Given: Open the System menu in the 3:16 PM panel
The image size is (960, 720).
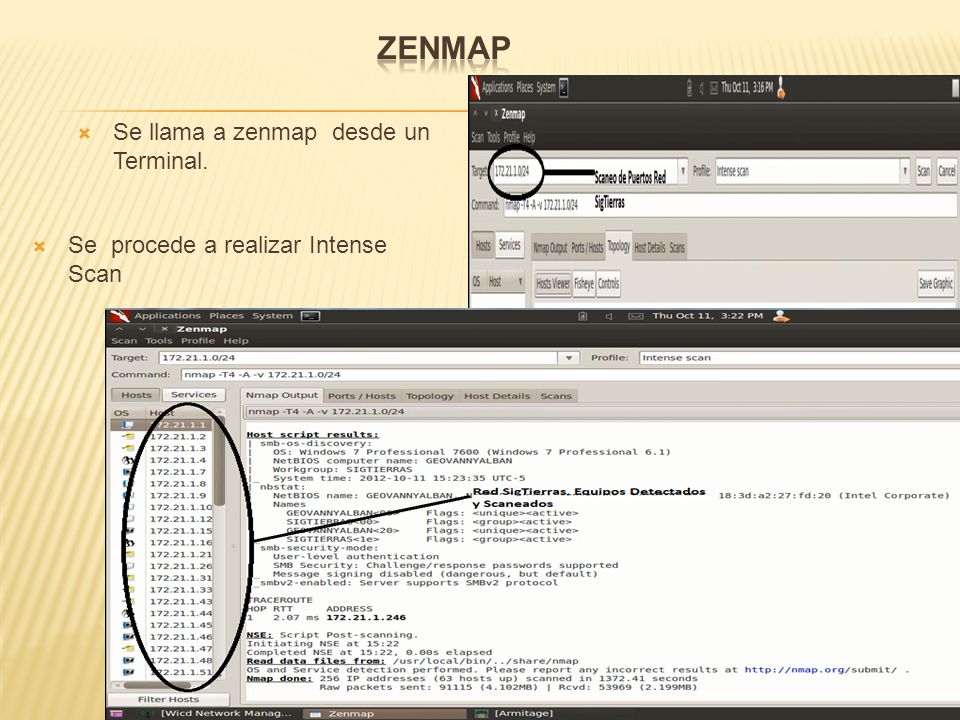Looking at the screenshot, I should click(x=546, y=88).
